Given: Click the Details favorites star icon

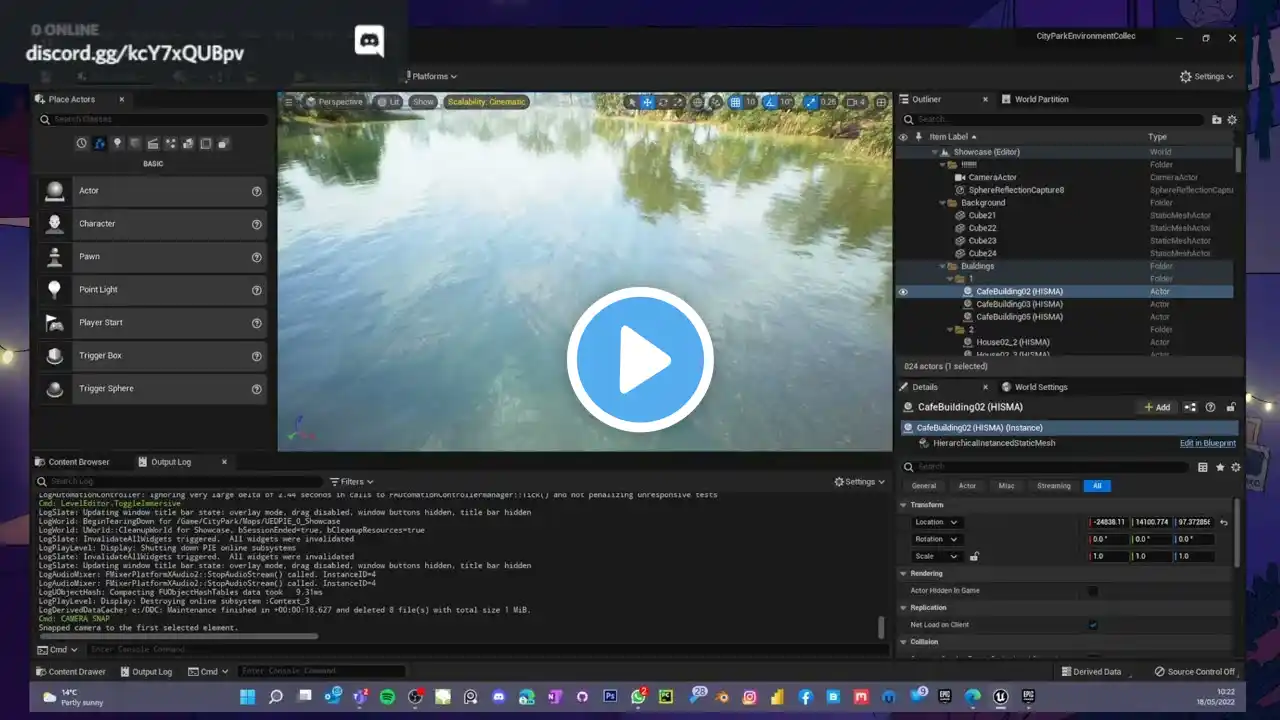Looking at the screenshot, I should tap(1219, 467).
